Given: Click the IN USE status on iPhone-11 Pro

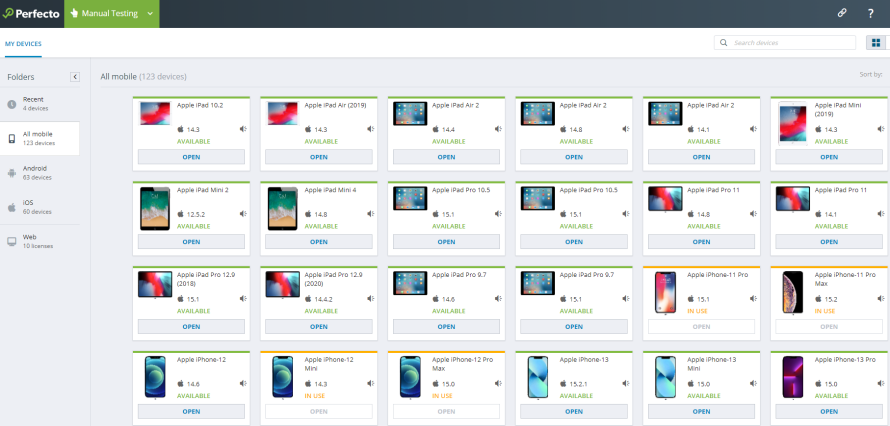Looking at the screenshot, I should pos(698,311).
